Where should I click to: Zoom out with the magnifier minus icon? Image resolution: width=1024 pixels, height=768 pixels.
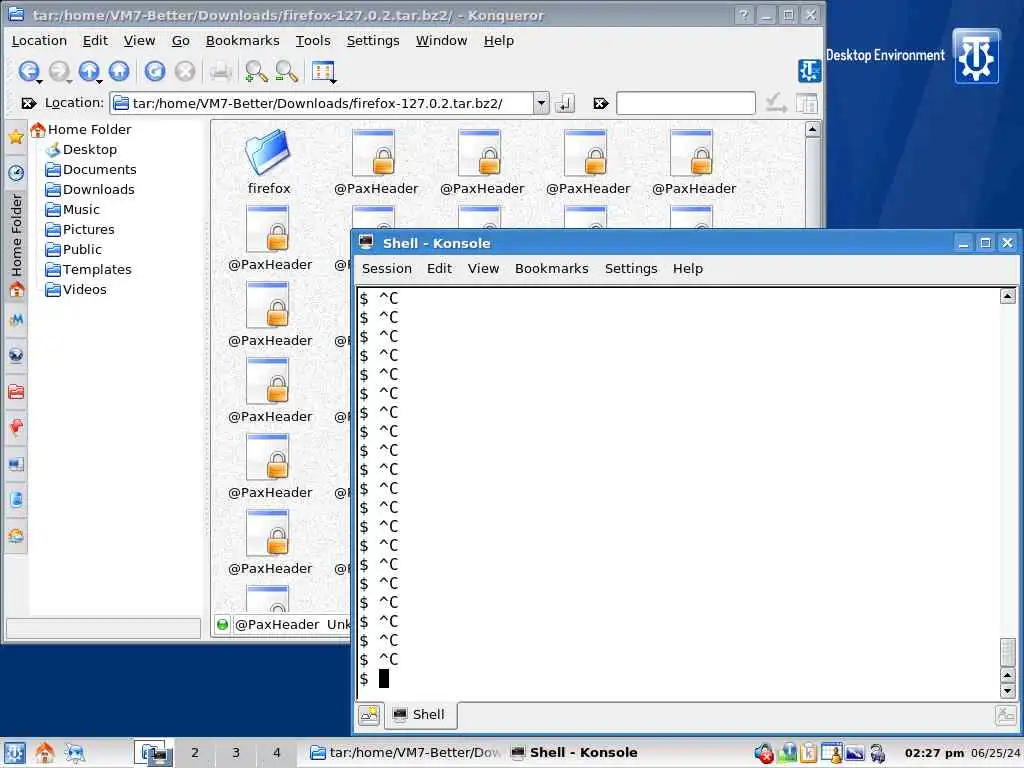286,71
